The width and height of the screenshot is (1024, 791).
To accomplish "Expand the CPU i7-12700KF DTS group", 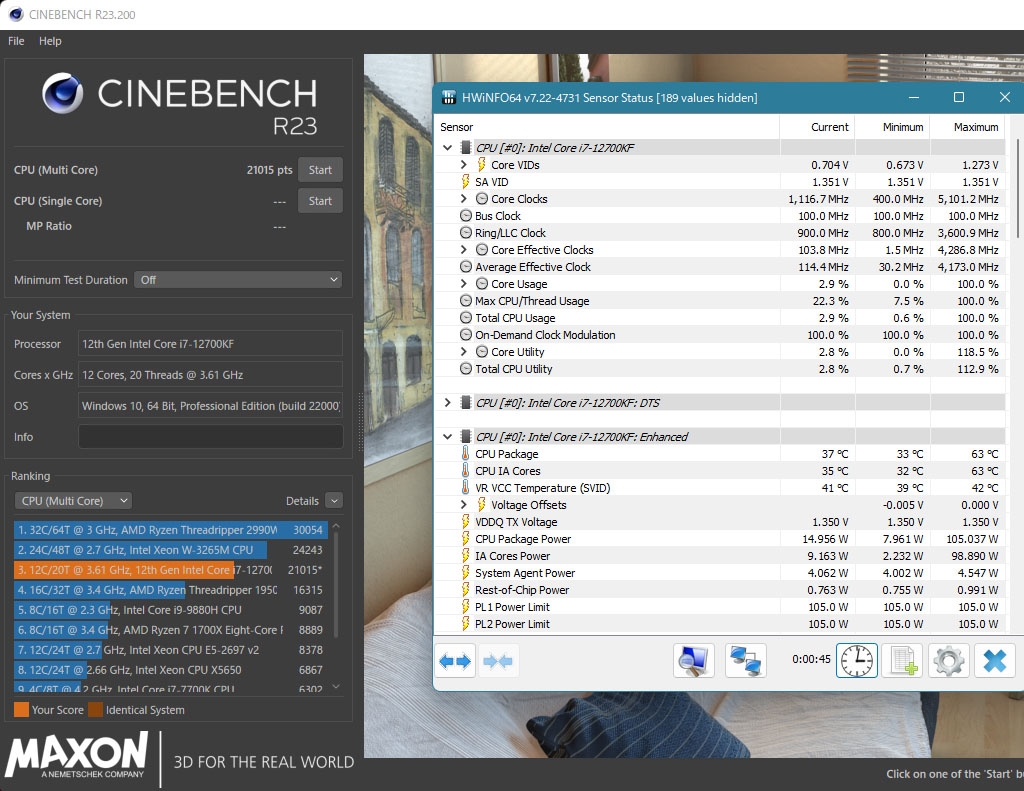I will 447,402.
